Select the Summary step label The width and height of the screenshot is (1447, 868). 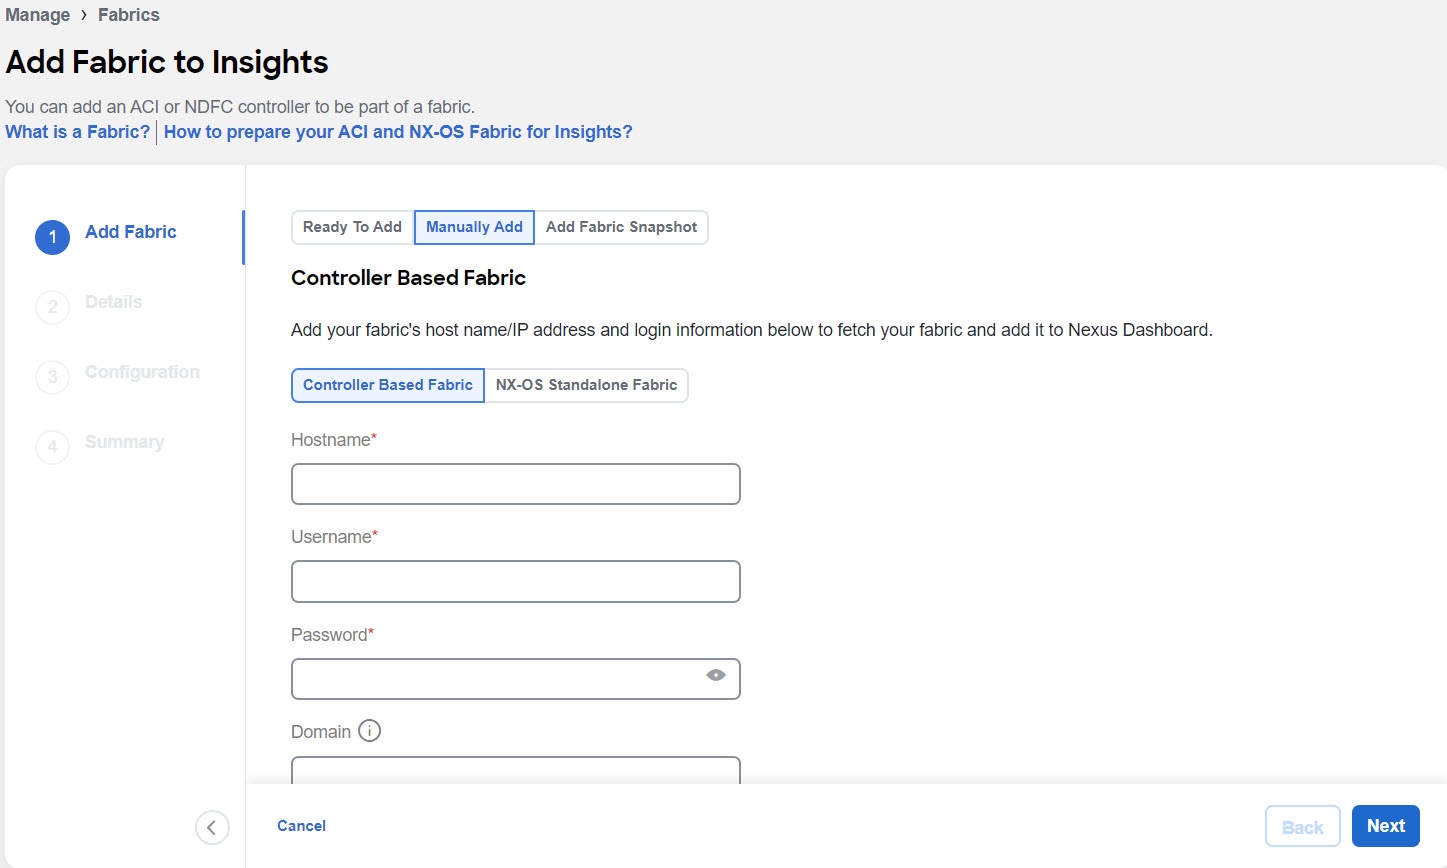tap(124, 442)
